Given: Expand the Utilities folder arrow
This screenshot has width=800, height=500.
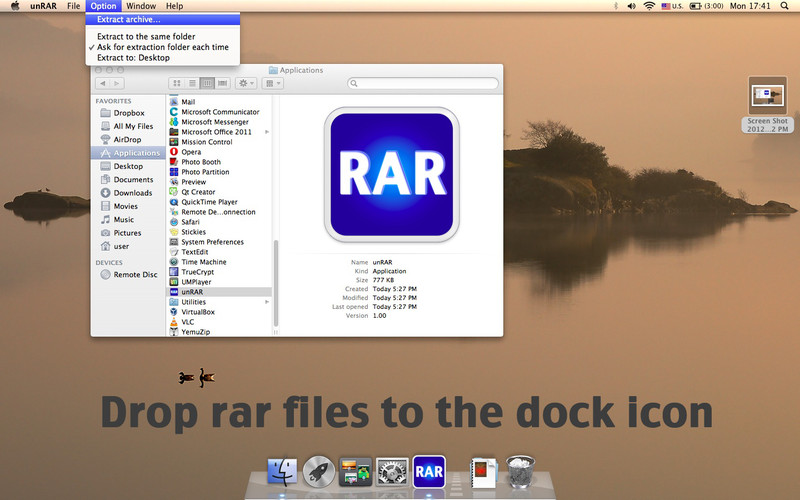Looking at the screenshot, I should point(267,302).
